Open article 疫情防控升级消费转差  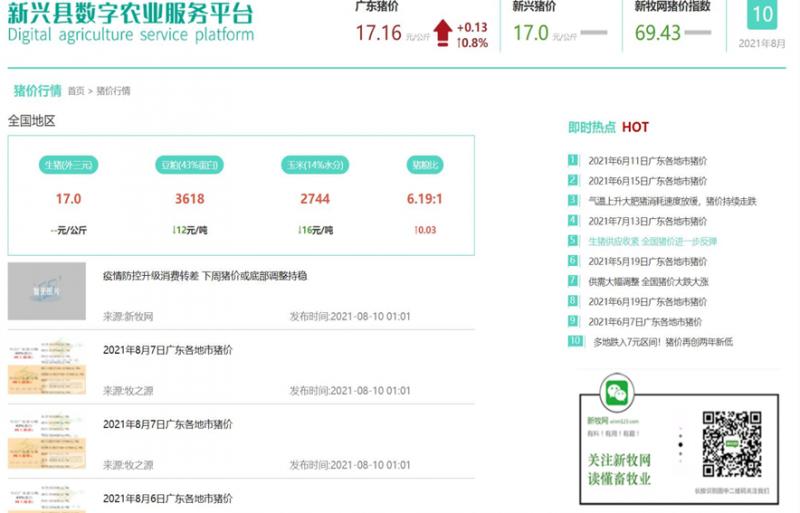204,275
